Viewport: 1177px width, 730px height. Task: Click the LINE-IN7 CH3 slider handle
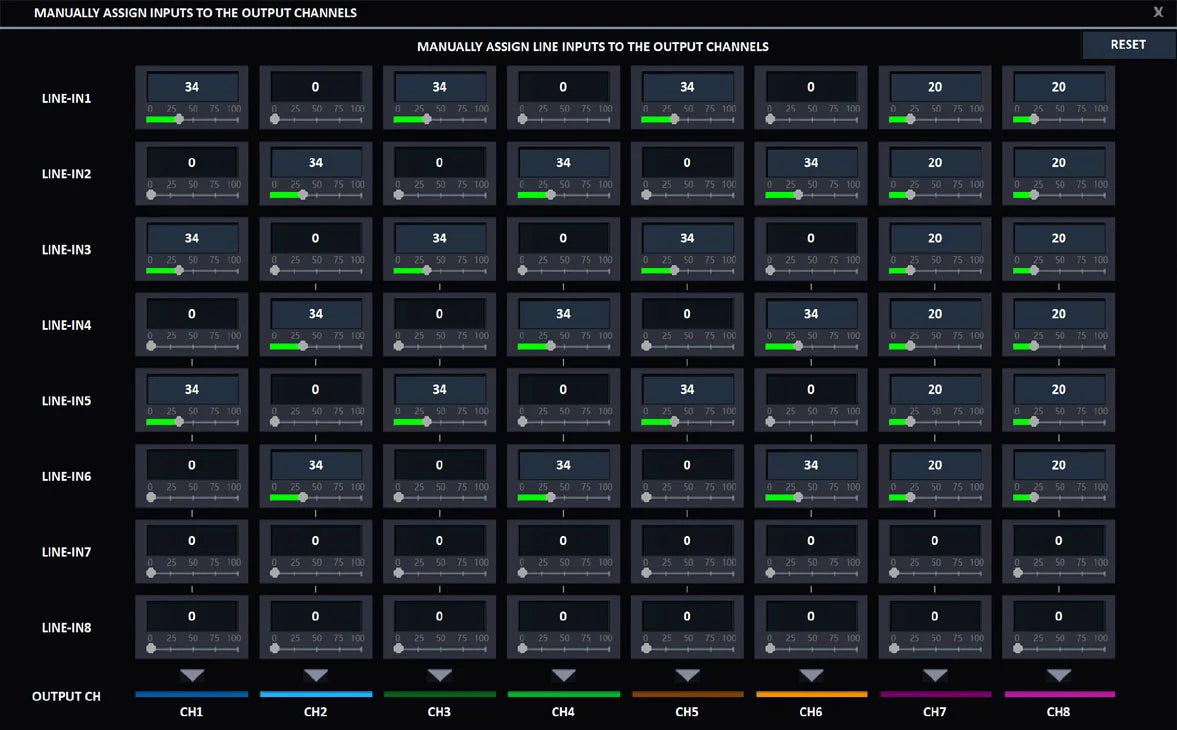coord(399,573)
